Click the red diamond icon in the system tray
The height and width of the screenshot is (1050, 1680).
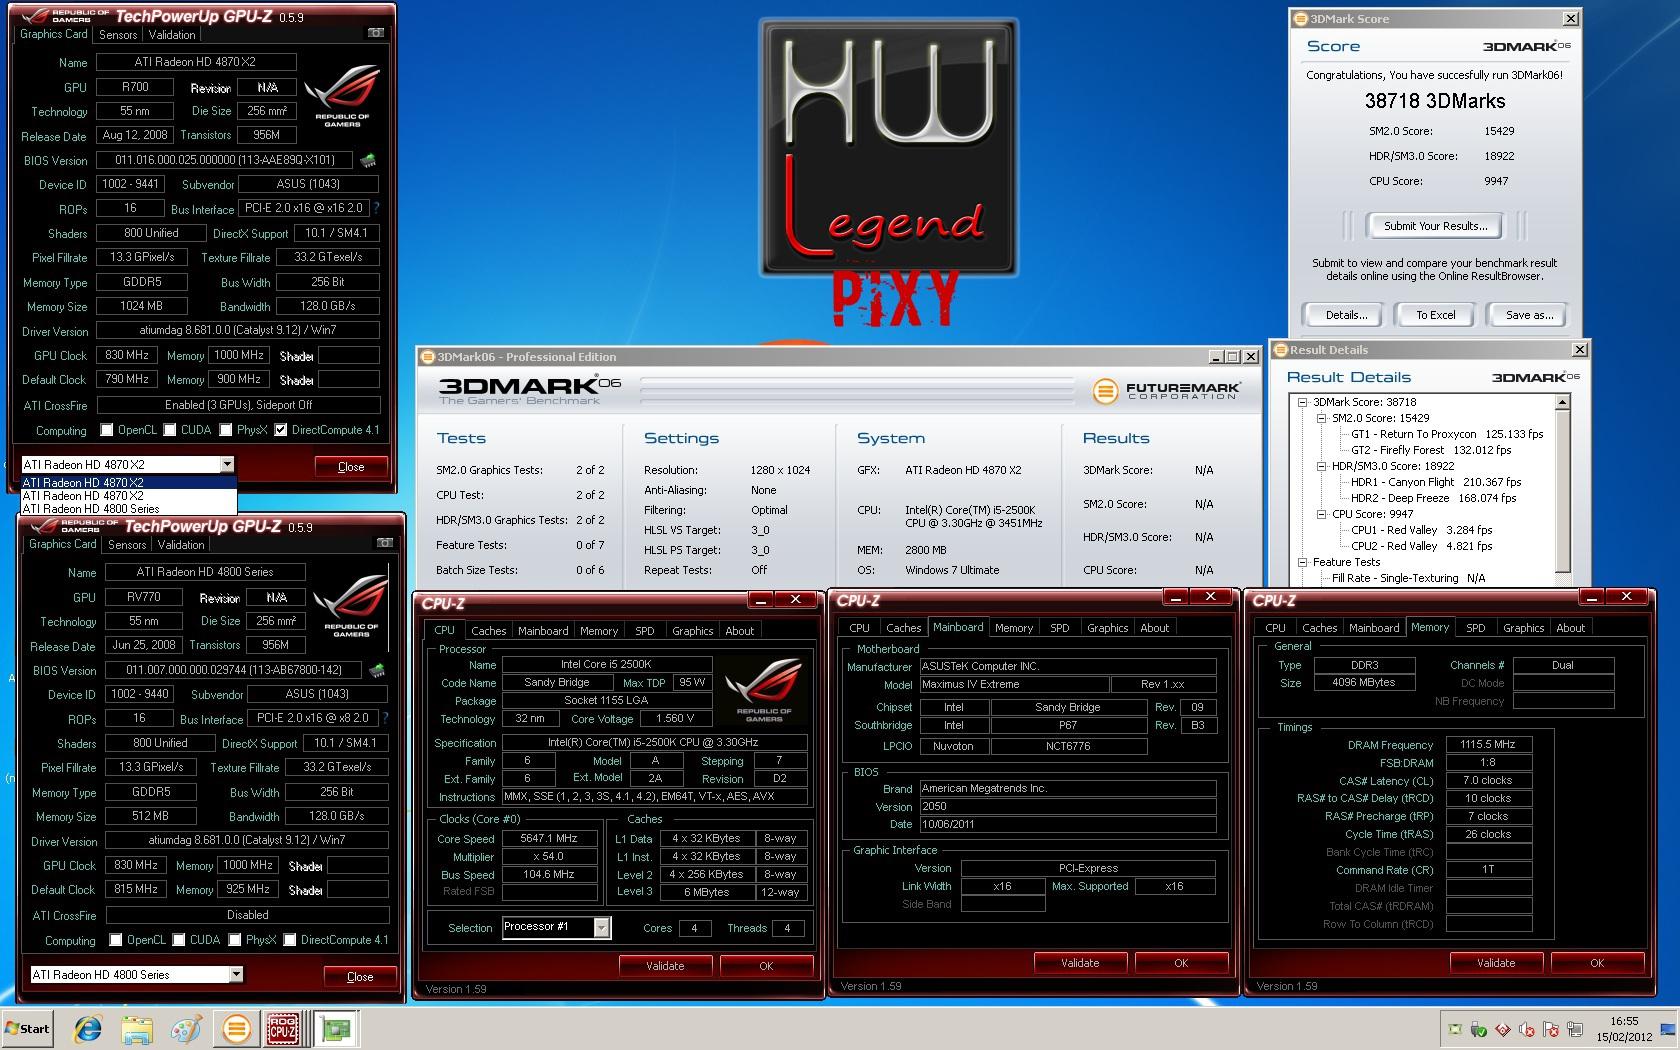click(1503, 1029)
